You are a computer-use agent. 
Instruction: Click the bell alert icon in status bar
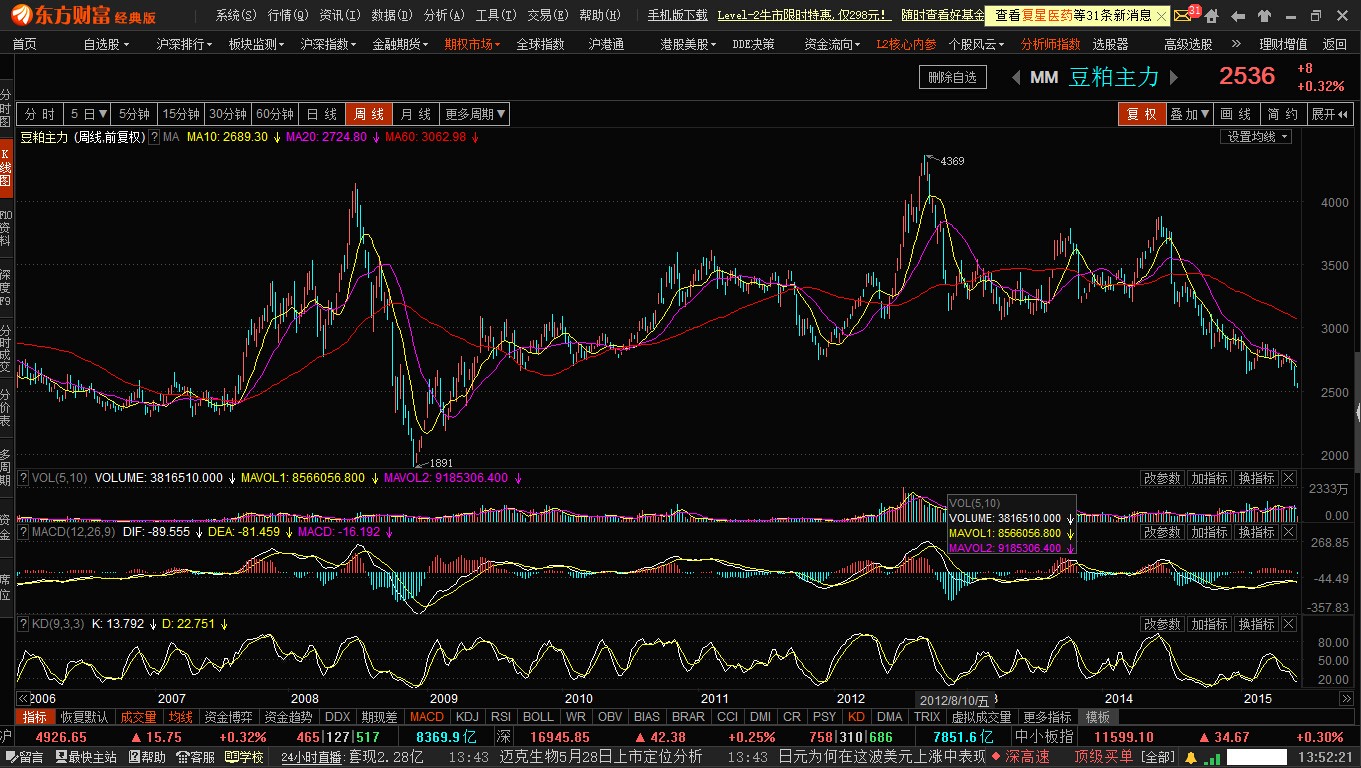(1191, 757)
